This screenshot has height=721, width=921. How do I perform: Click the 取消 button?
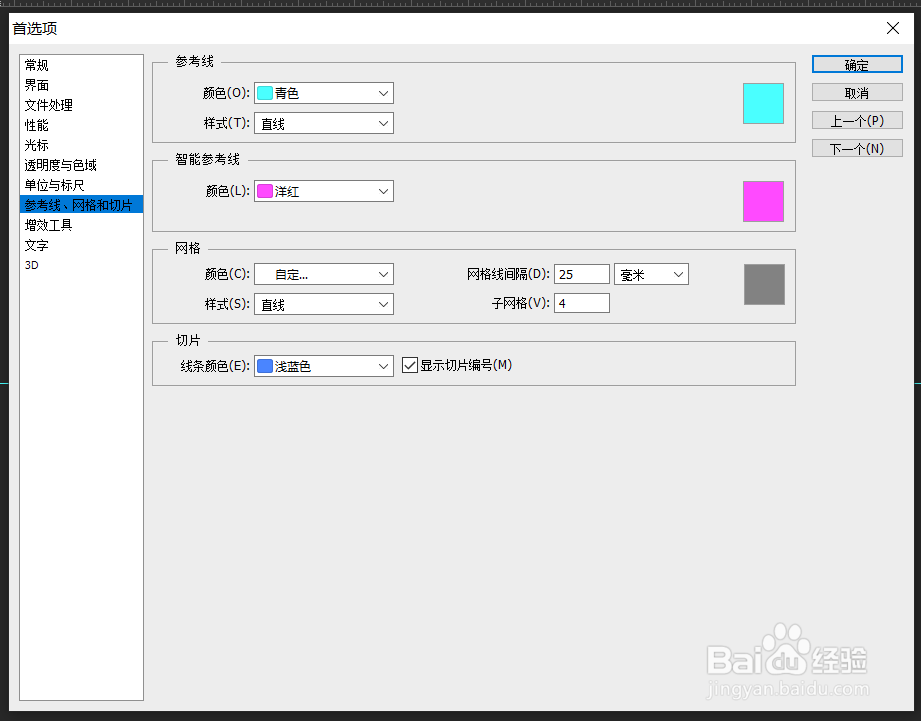pyautogui.click(x=857, y=92)
